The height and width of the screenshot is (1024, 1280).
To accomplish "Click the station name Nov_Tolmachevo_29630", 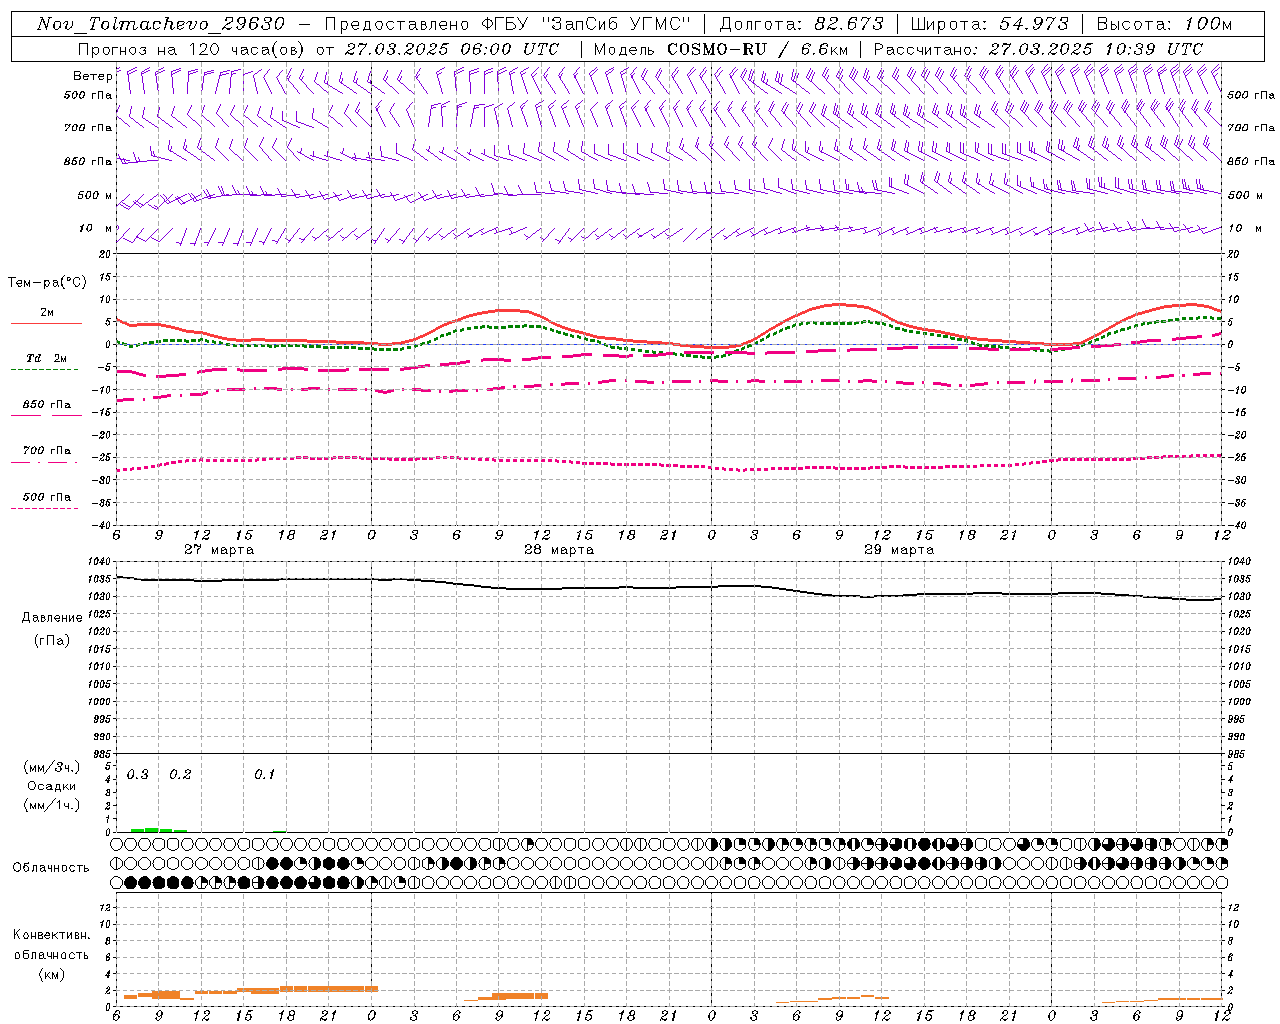I will [x=161, y=23].
